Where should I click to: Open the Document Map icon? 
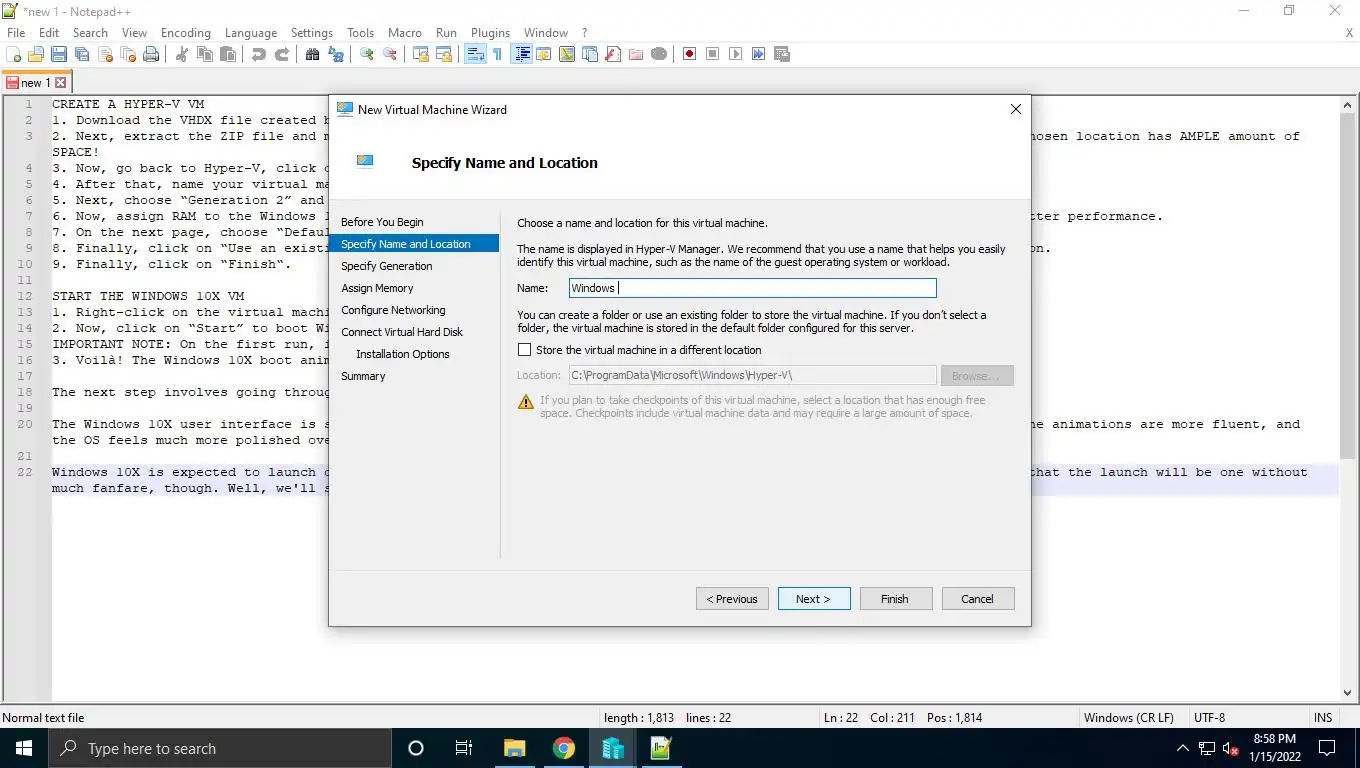(566, 54)
